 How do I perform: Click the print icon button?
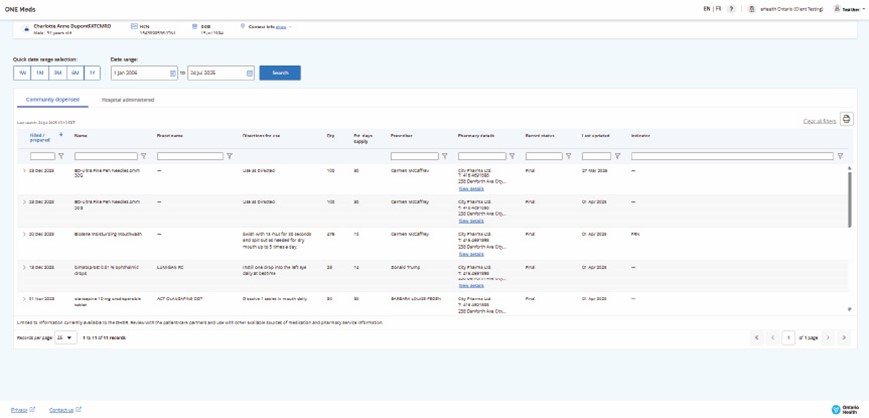pos(846,119)
